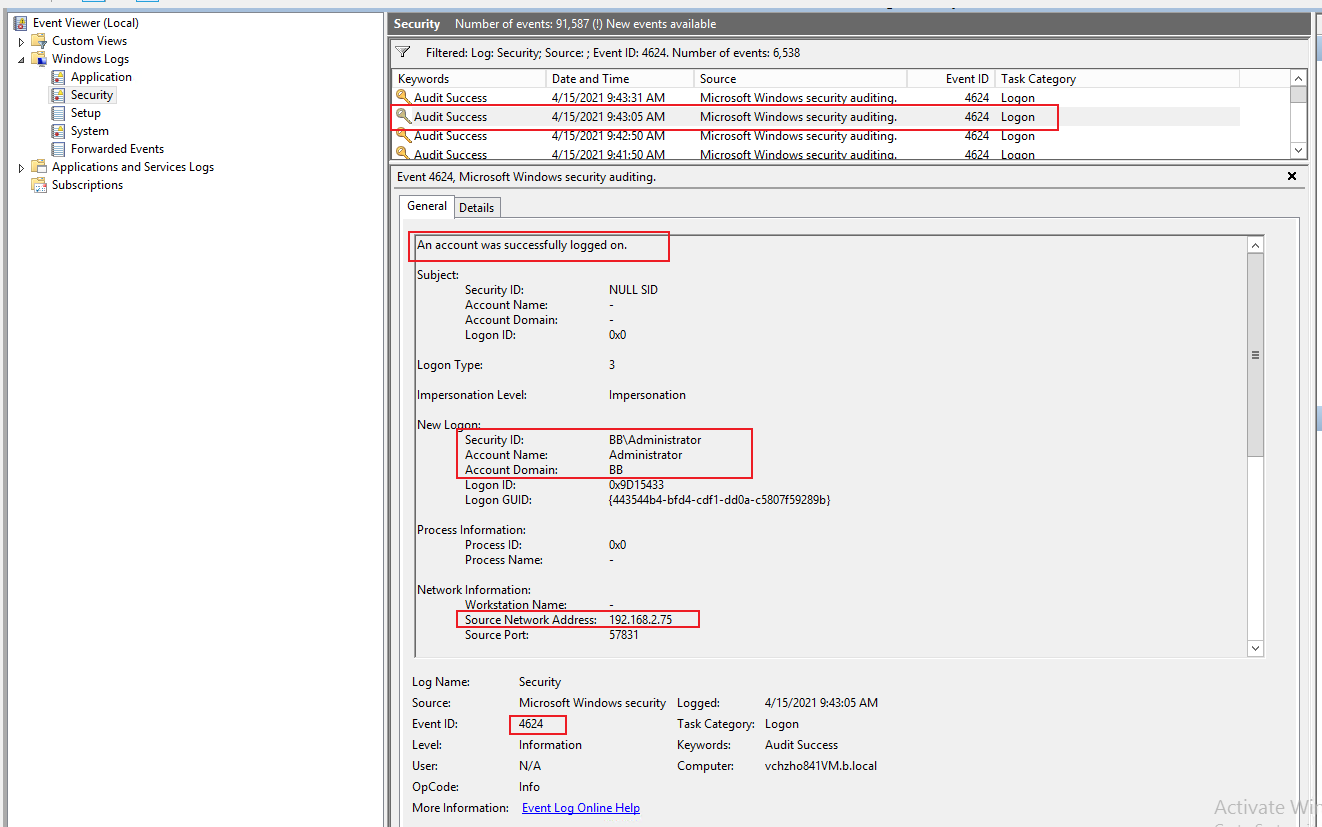
Task: Click details text scroll up arrow
Action: coord(1256,245)
